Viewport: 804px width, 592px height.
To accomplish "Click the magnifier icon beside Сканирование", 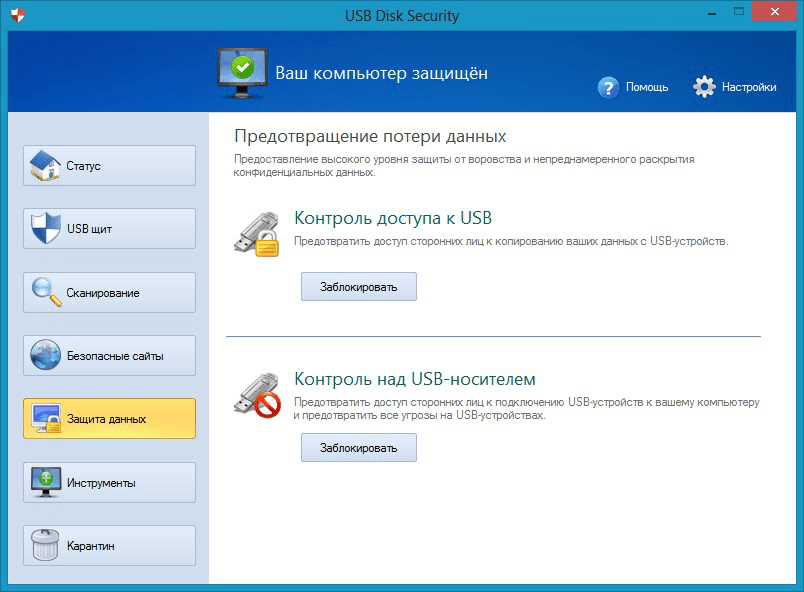I will [x=46, y=292].
